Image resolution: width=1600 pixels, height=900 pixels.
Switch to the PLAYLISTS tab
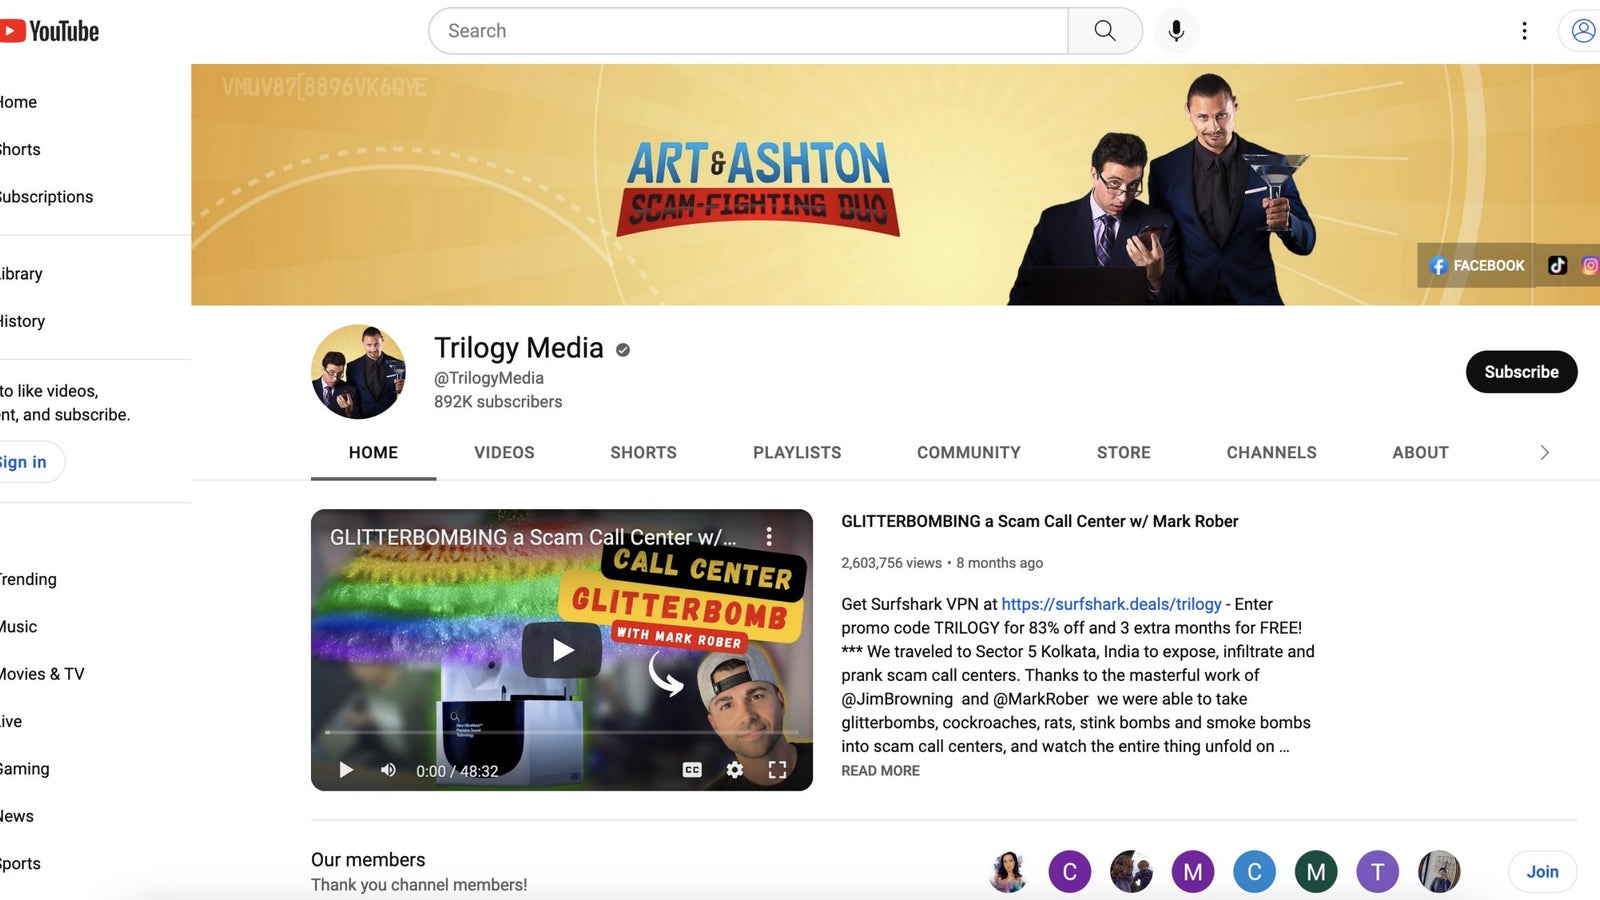click(x=797, y=453)
